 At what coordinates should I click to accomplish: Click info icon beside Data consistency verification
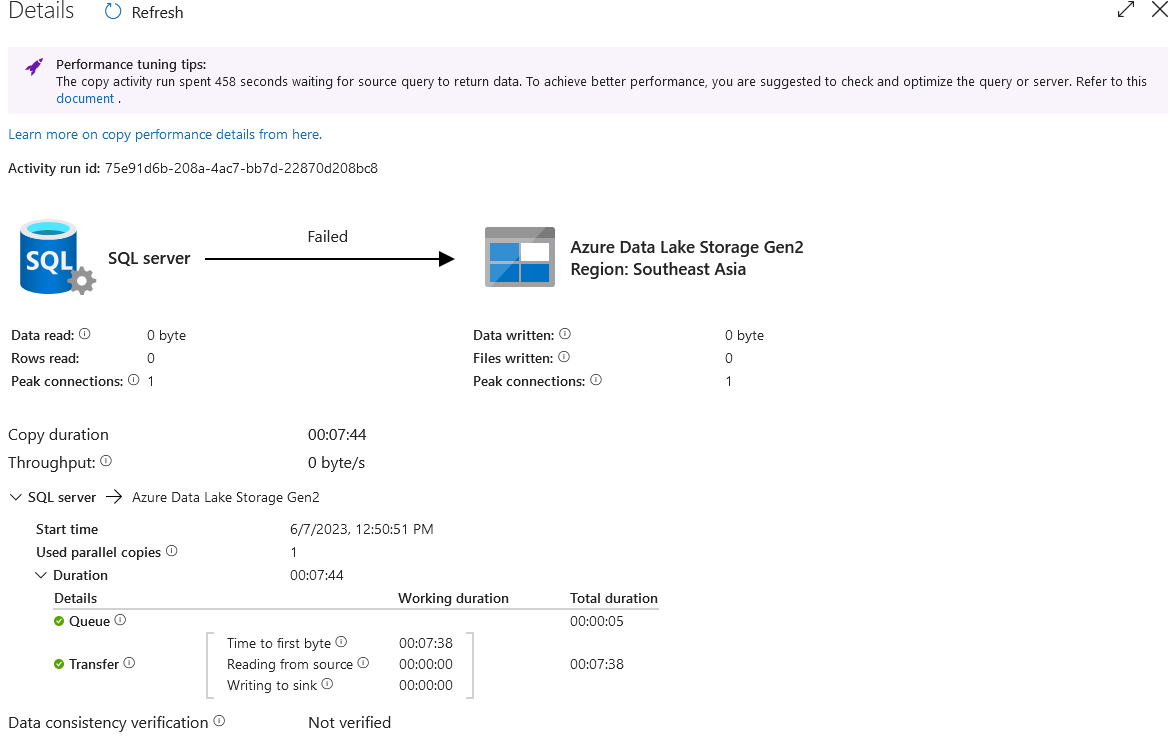click(219, 721)
